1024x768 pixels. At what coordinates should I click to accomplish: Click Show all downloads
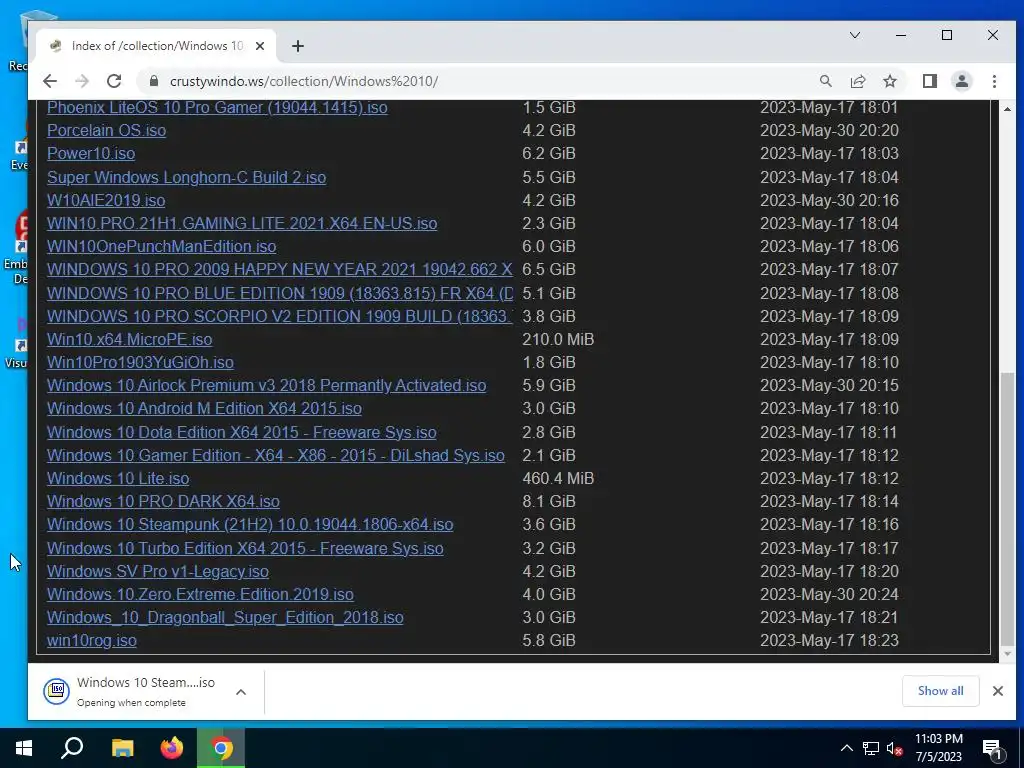(940, 691)
